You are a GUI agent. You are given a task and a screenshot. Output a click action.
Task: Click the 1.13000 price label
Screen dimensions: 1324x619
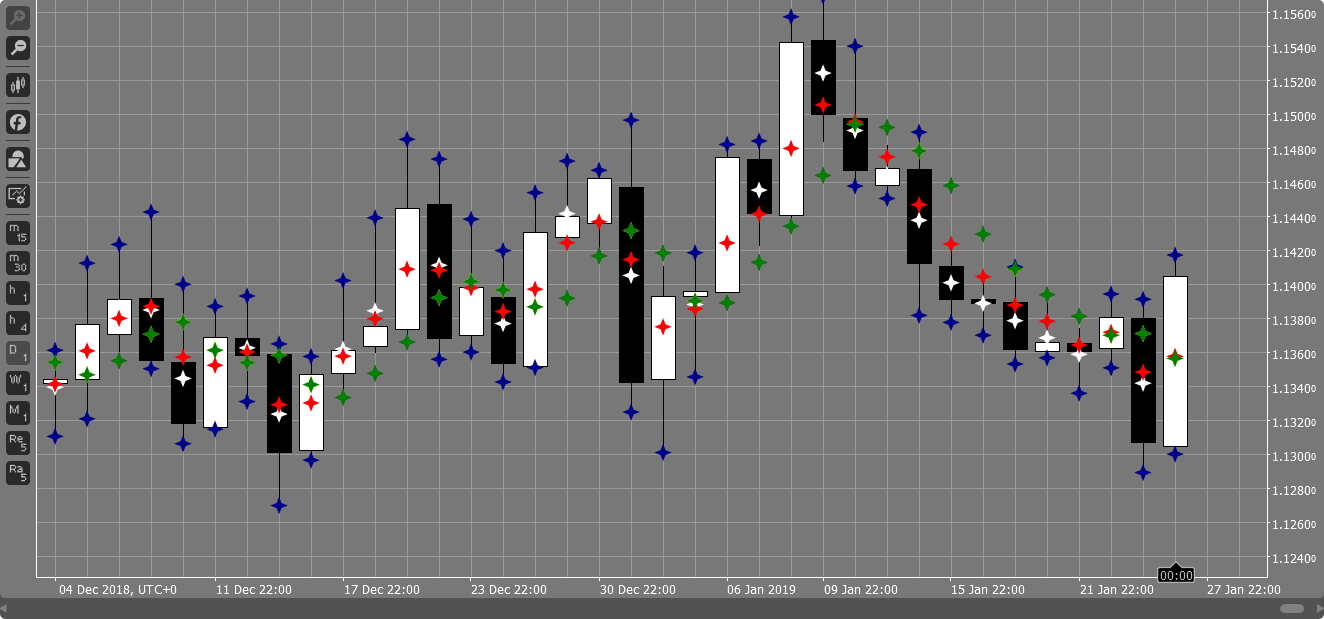pyautogui.click(x=1293, y=456)
